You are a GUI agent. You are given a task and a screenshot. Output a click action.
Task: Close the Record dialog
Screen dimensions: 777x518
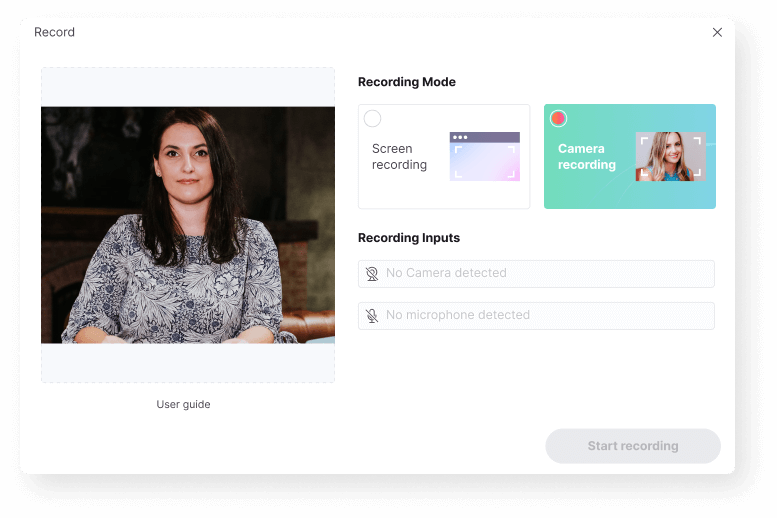[x=717, y=32]
